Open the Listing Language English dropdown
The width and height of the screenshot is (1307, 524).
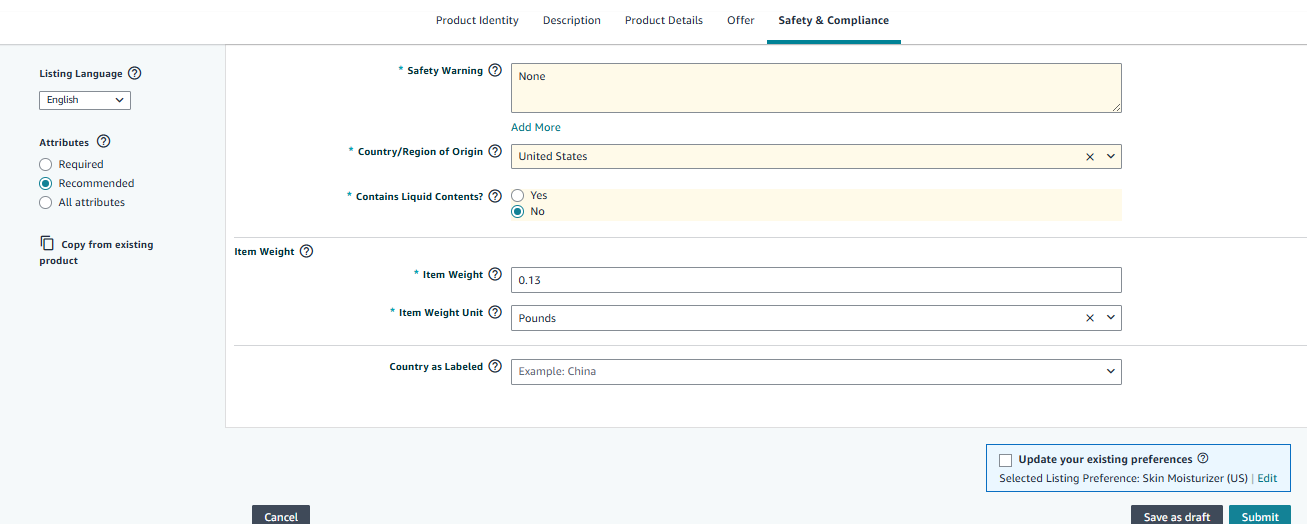(x=85, y=100)
